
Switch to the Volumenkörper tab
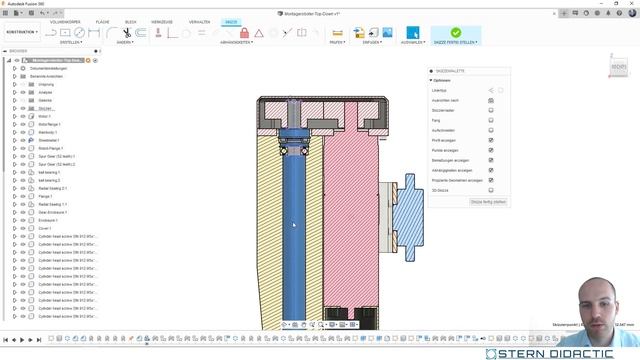pos(65,22)
